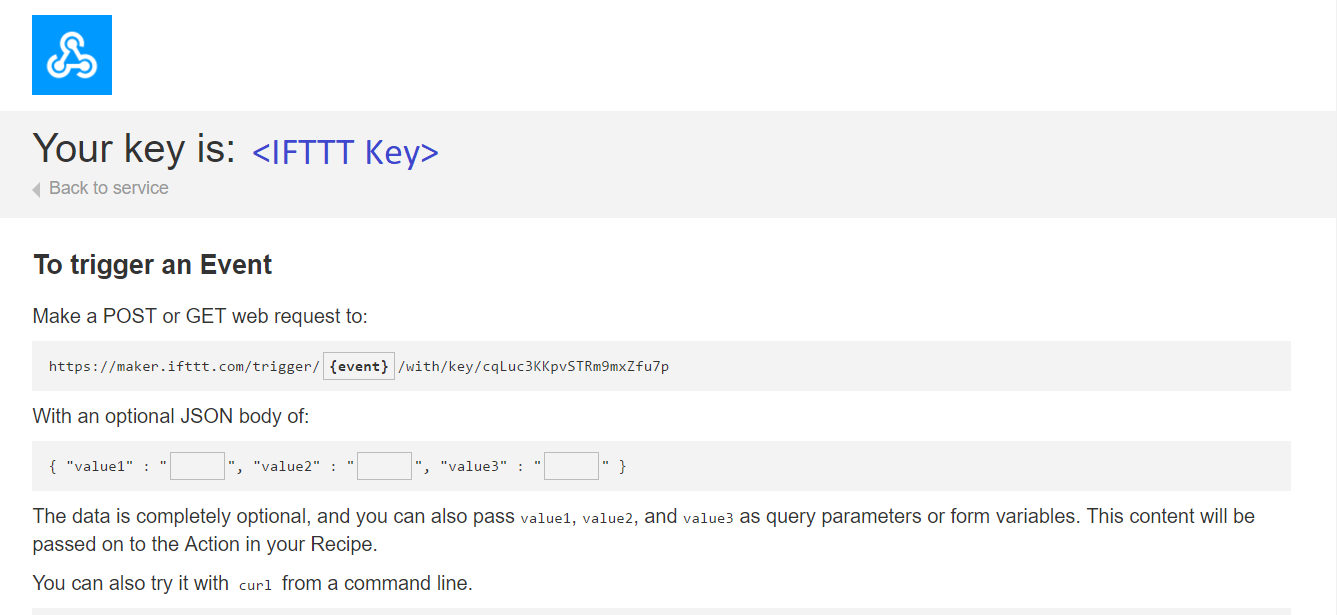Click inline code "value3" in the description paragraph

(x=708, y=518)
